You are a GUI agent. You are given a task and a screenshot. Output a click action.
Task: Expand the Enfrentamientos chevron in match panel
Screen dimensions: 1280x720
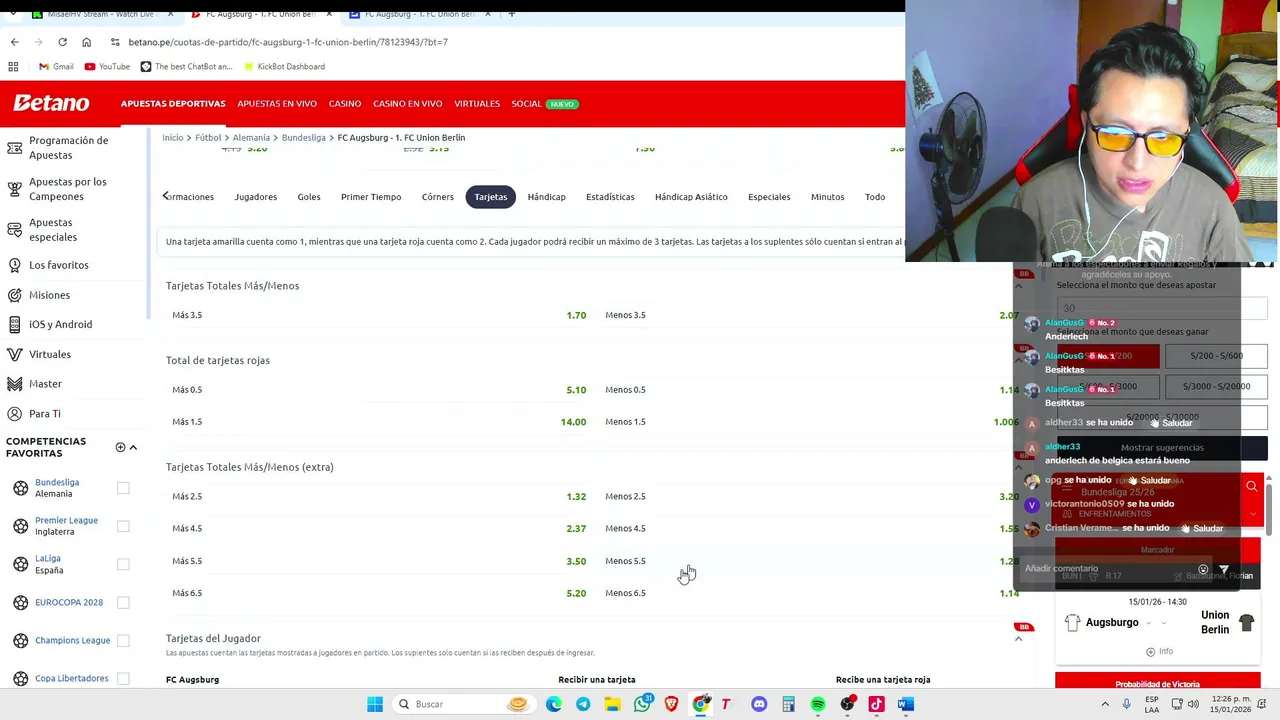point(1253,514)
